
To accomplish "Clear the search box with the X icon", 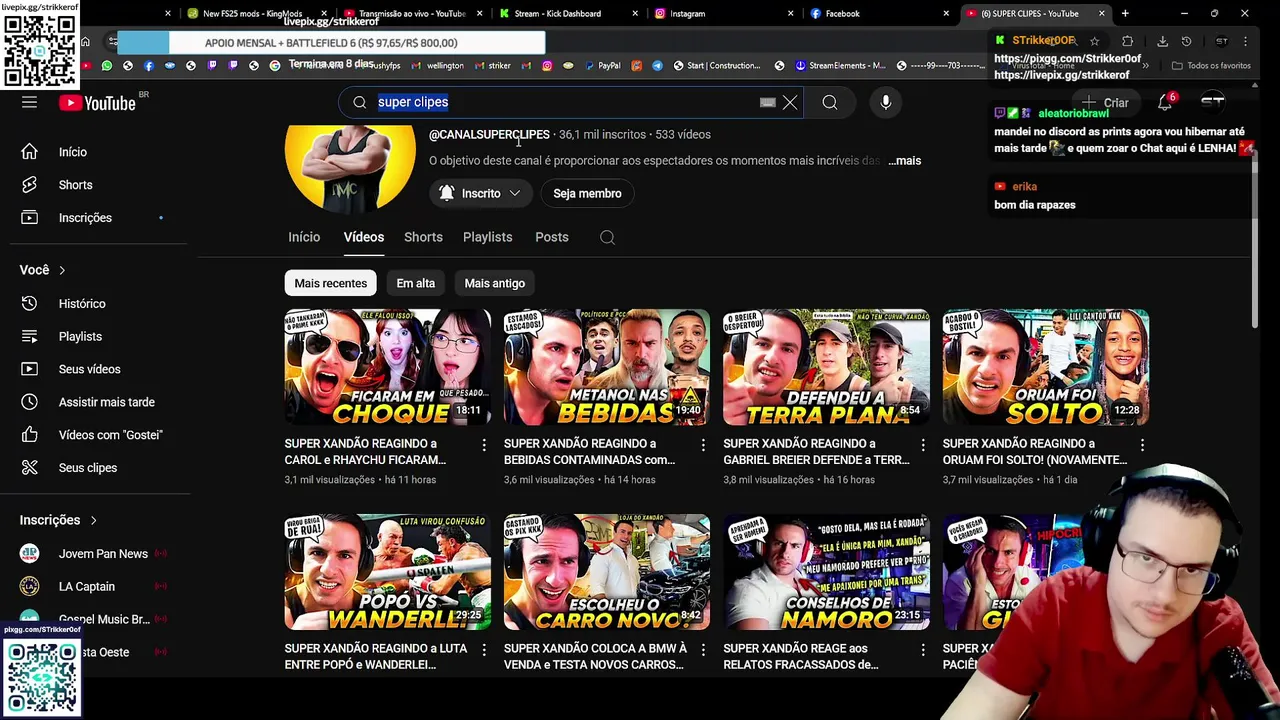I will pyautogui.click(x=790, y=102).
